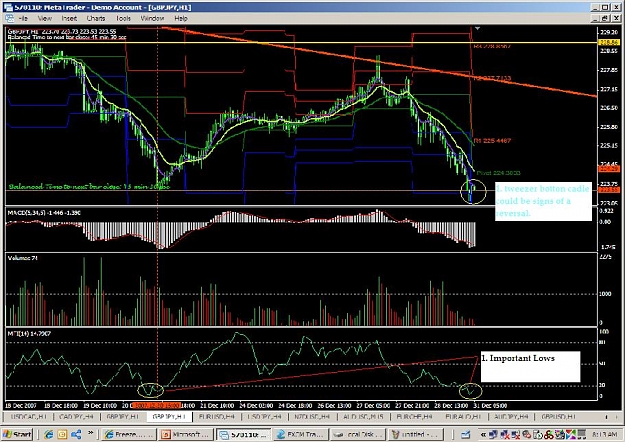Switch to the untitled taskbar window
The image size is (625, 442).
coord(415,434)
